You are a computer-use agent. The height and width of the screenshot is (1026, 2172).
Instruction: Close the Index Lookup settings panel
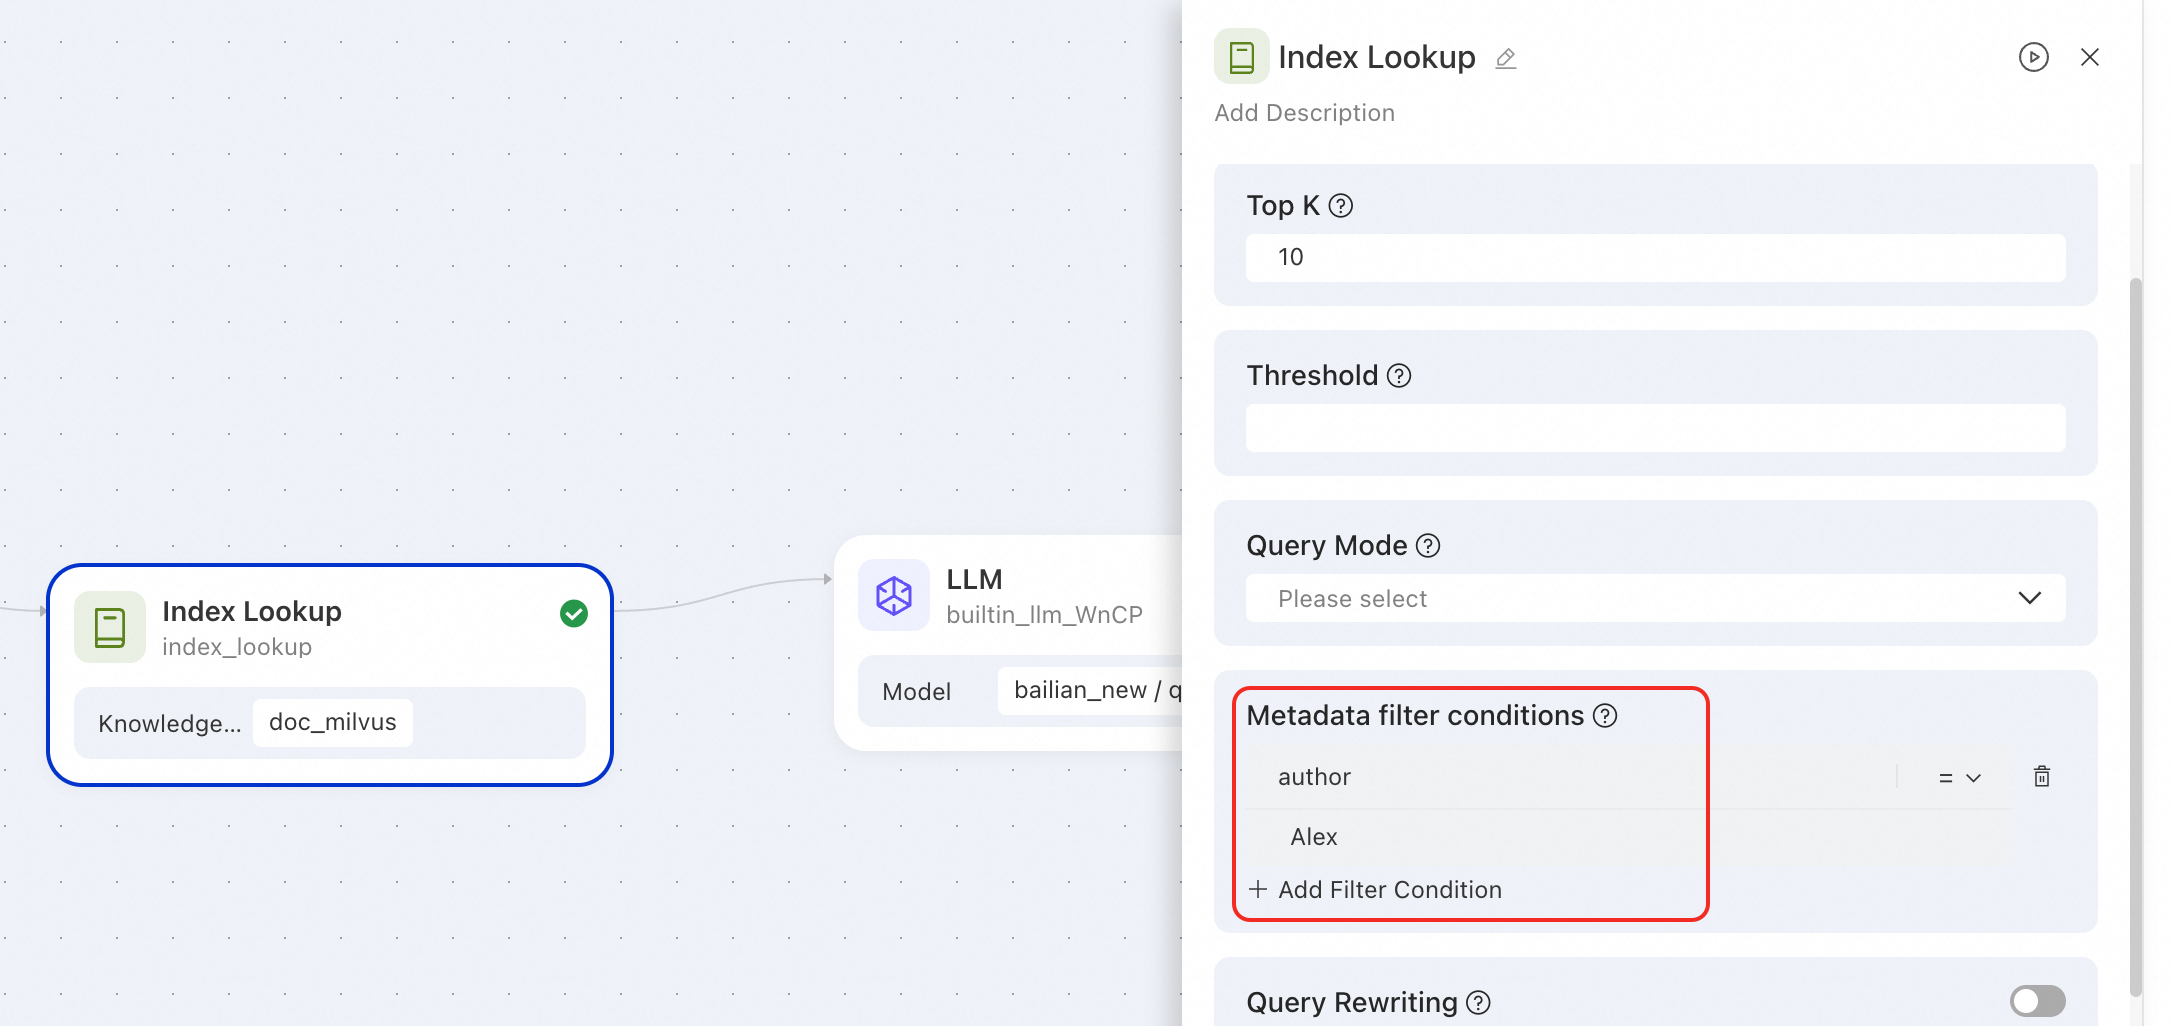[2090, 57]
